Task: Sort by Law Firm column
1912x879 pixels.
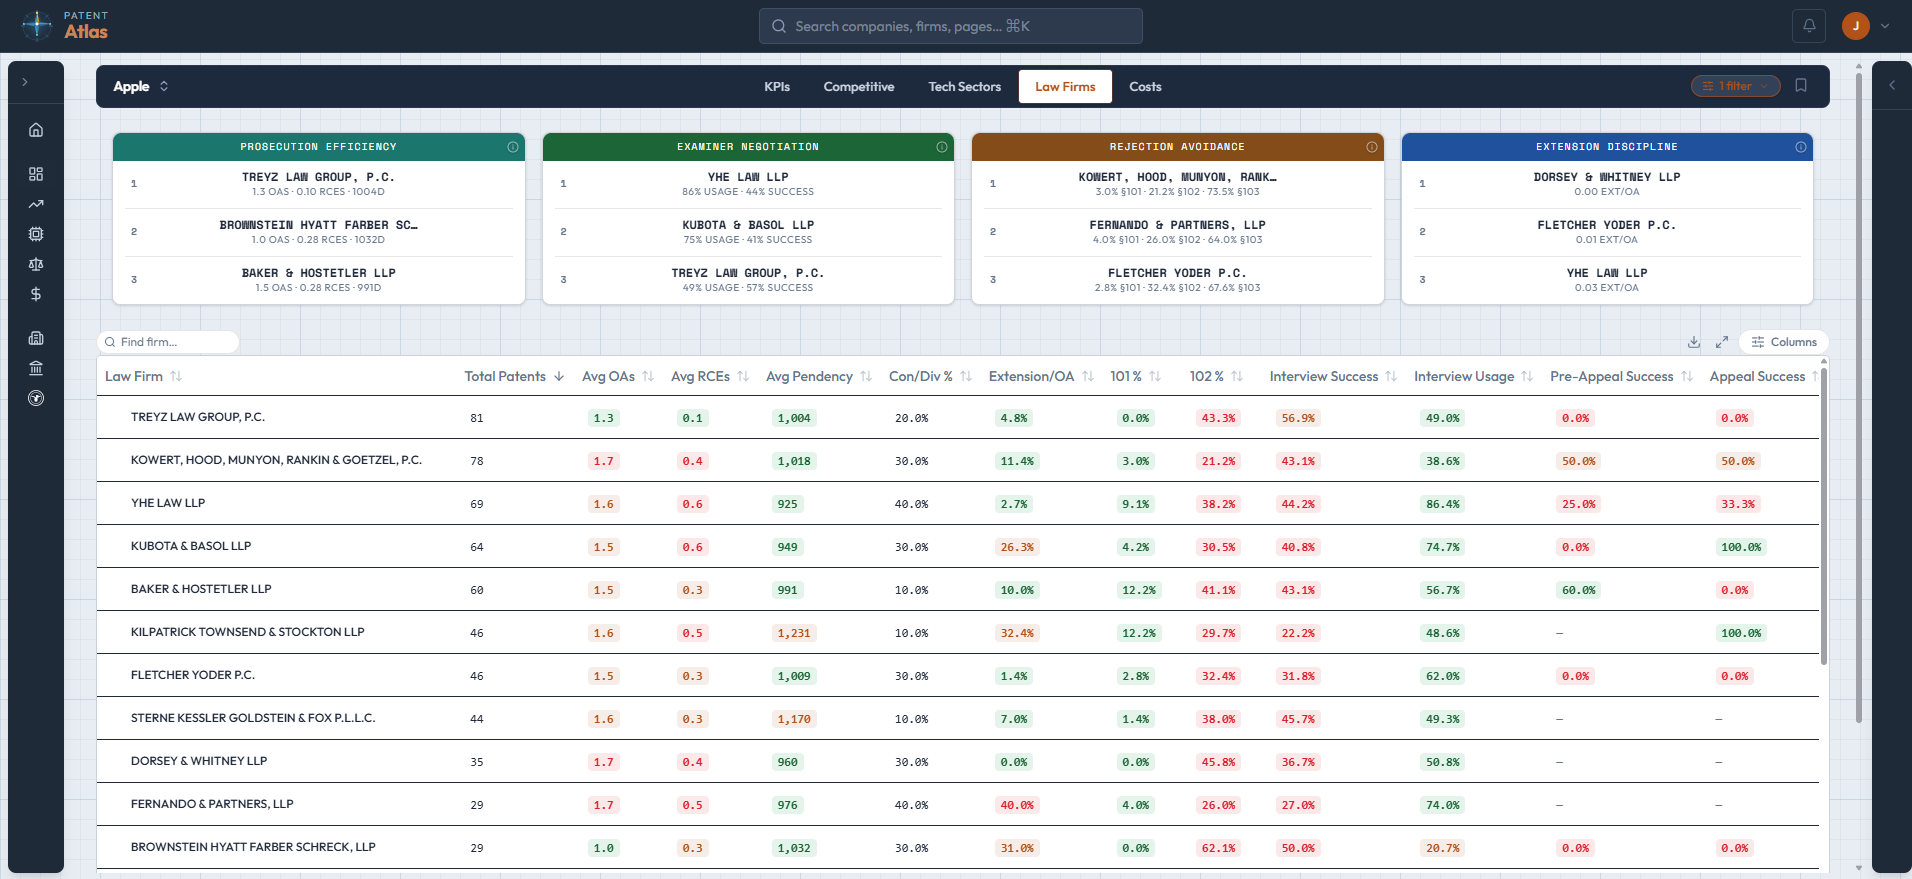Action: (144, 376)
